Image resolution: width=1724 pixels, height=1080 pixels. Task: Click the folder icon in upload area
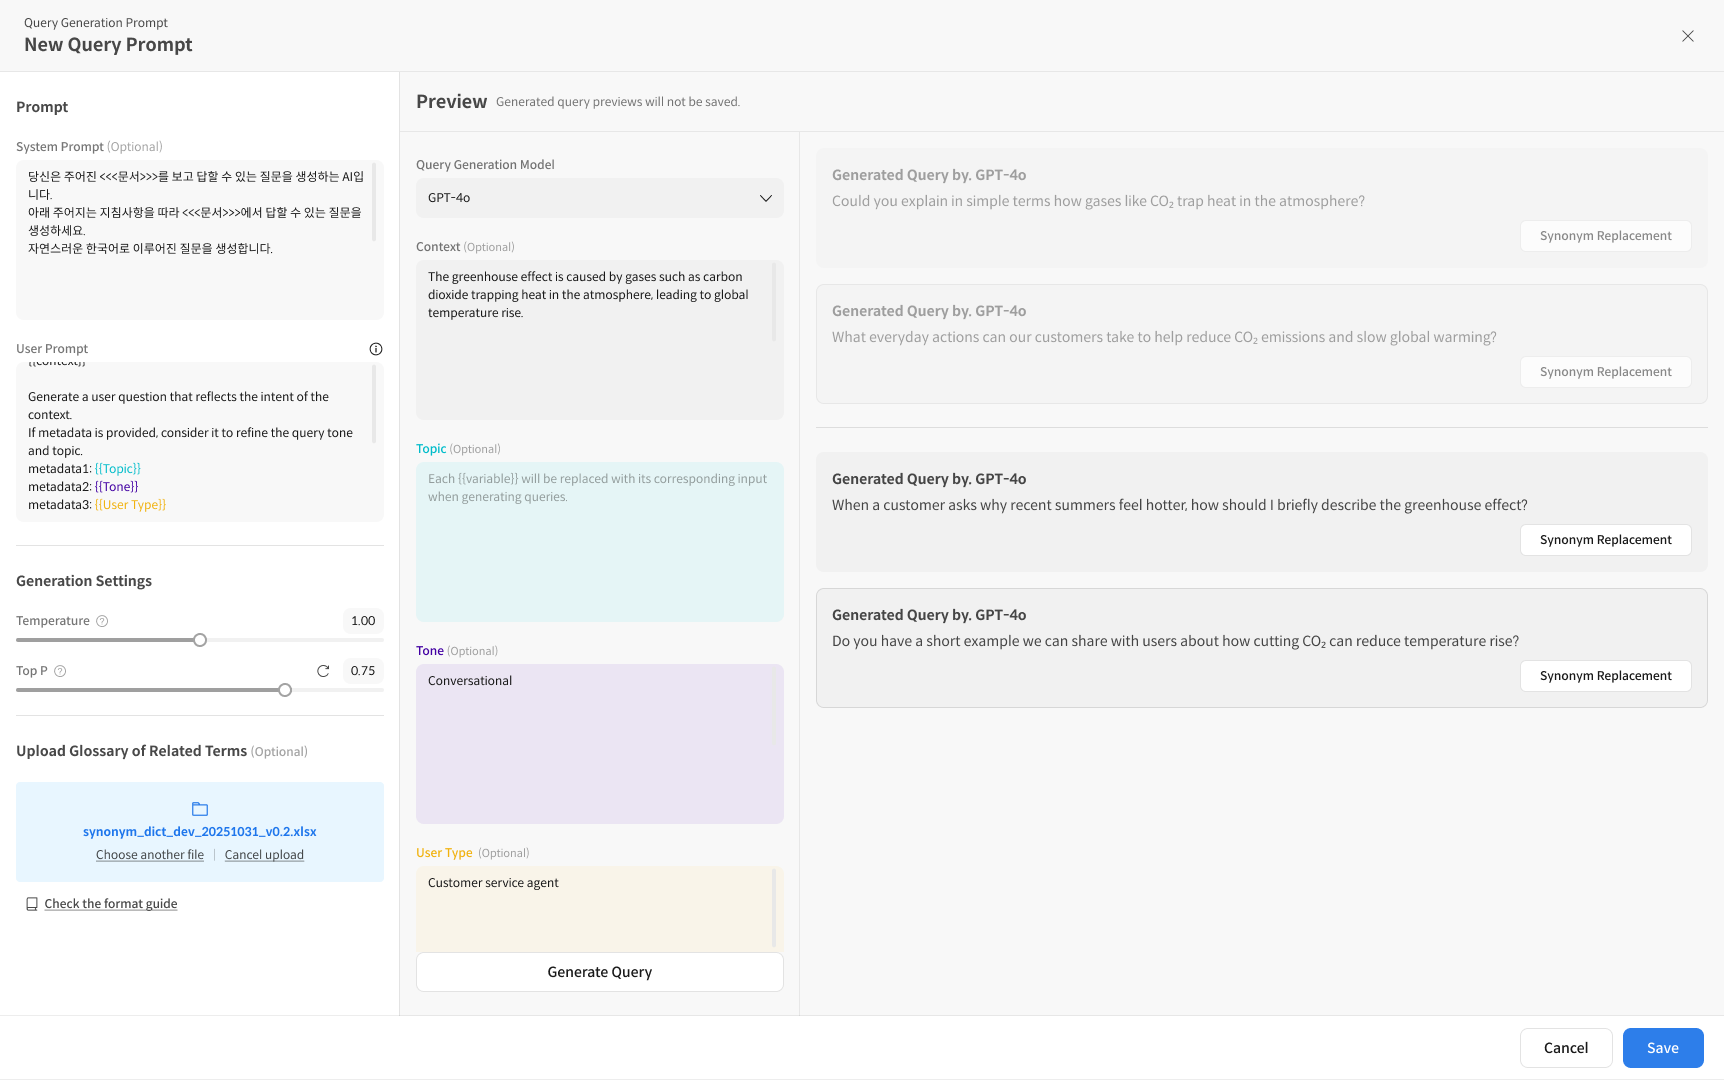tap(200, 809)
